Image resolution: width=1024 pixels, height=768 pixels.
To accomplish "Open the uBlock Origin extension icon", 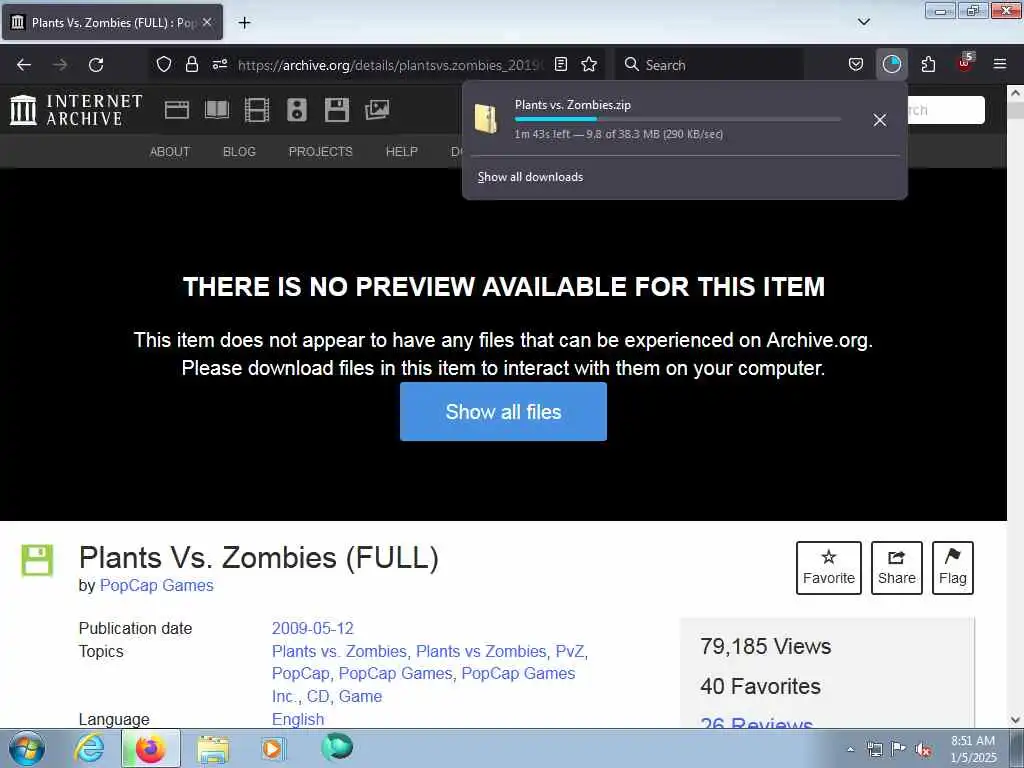I will point(965,63).
